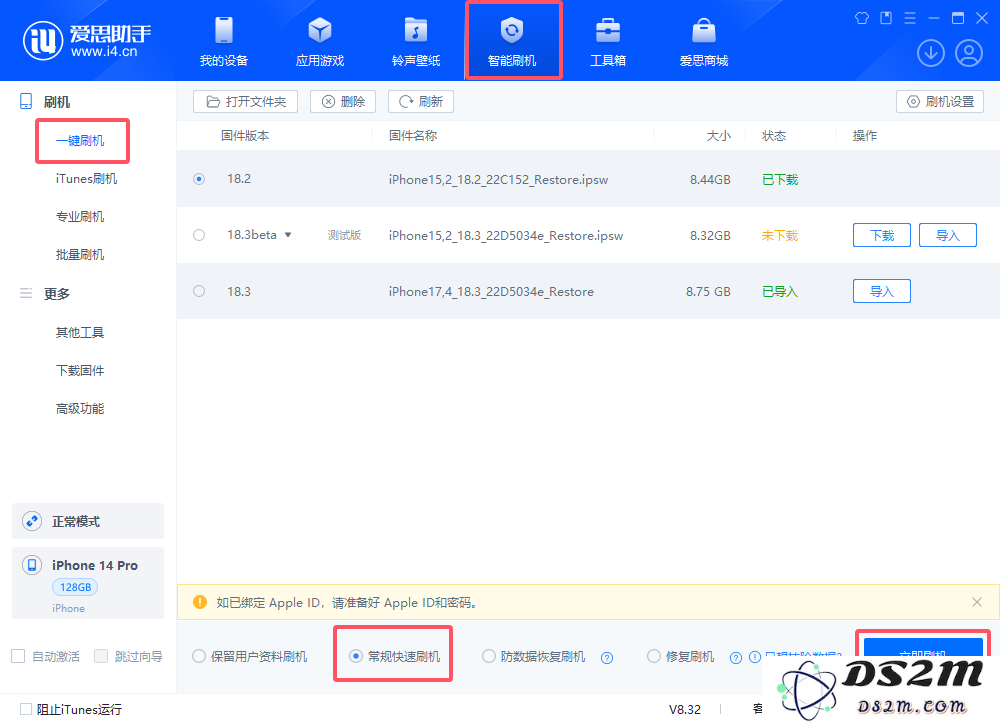Expand the 18.3beta version dropdown arrow
The image size is (1000, 724).
[x=288, y=235]
